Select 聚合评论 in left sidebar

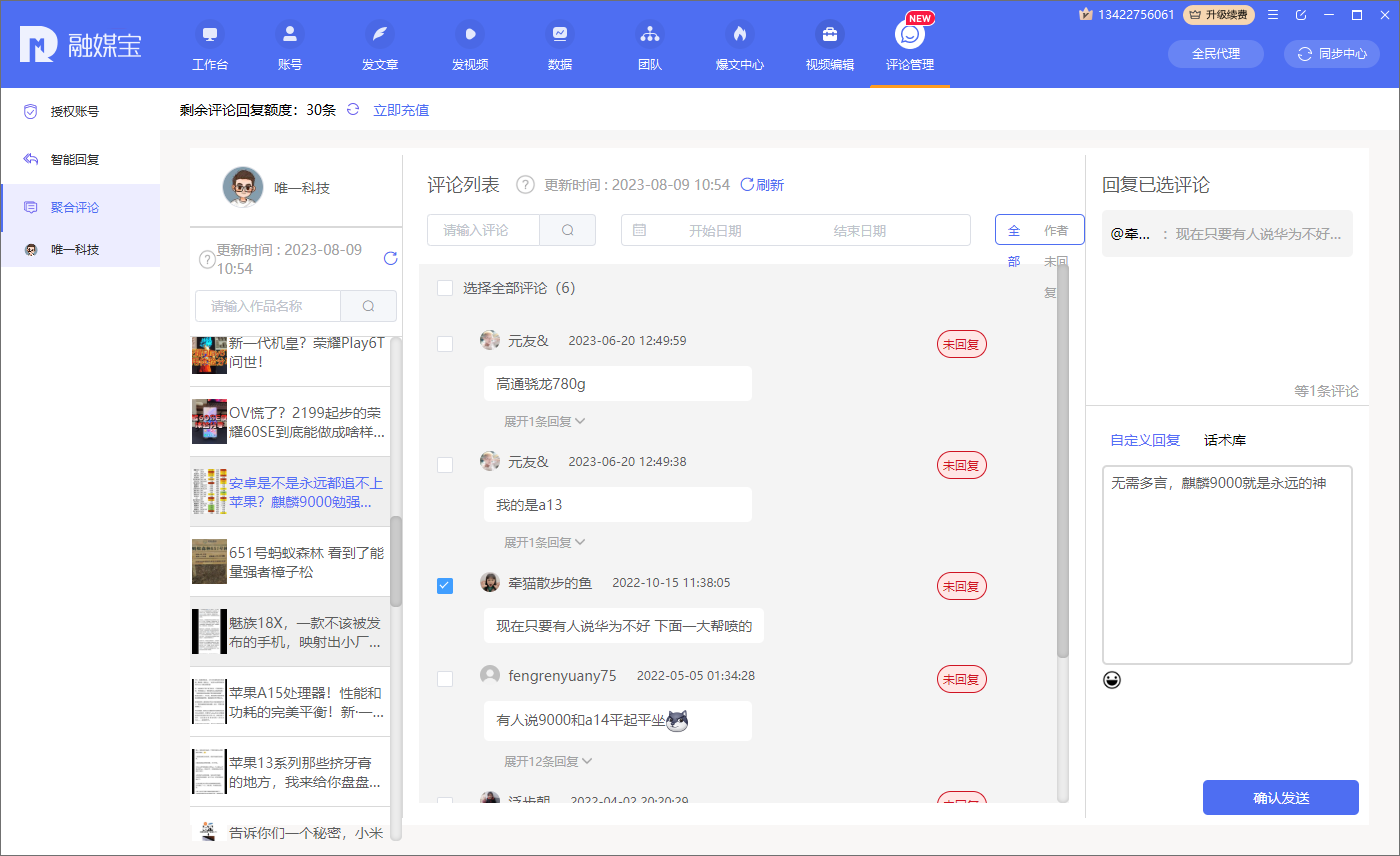[80, 207]
